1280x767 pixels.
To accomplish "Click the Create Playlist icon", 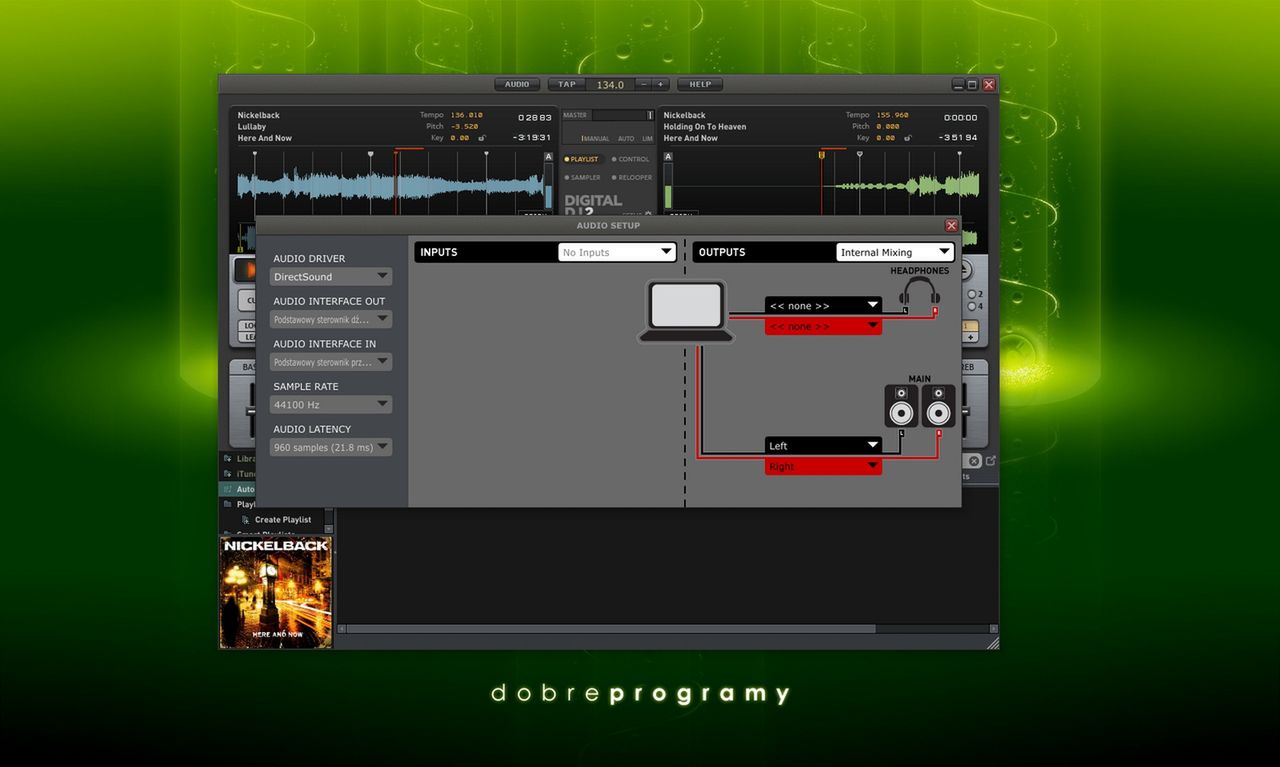I will point(245,520).
